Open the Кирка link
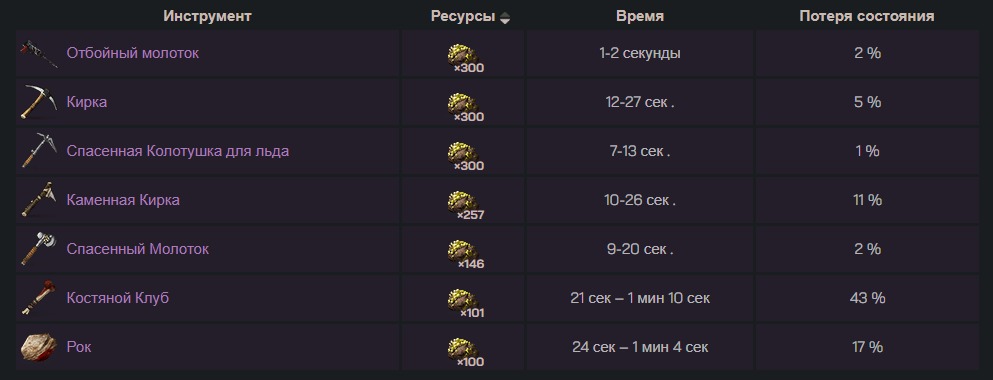The height and width of the screenshot is (380, 993). pyautogui.click(x=87, y=102)
